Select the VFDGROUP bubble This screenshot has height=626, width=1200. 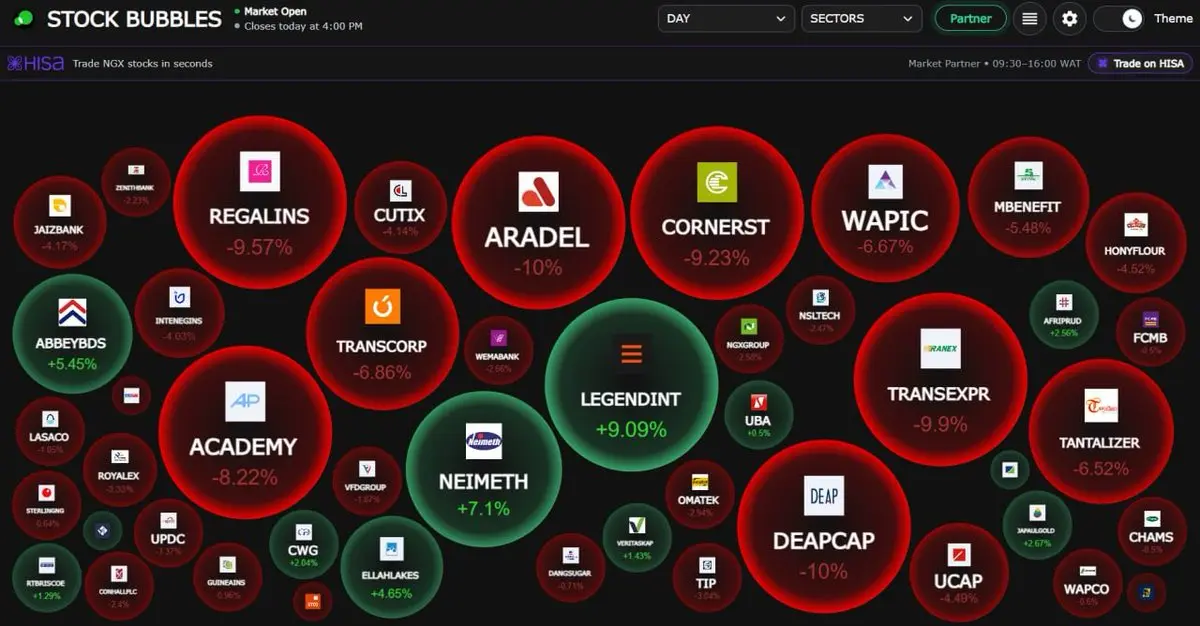367,483
